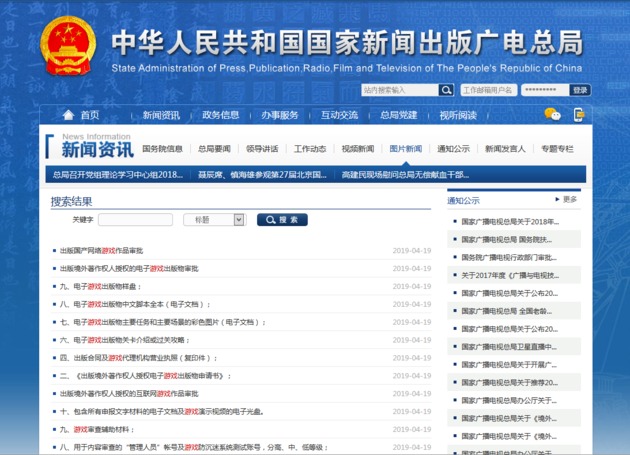Image resolution: width=630 pixels, height=455 pixels.
Task: Switch to the 国务院信息 tab
Action: pyautogui.click(x=162, y=149)
